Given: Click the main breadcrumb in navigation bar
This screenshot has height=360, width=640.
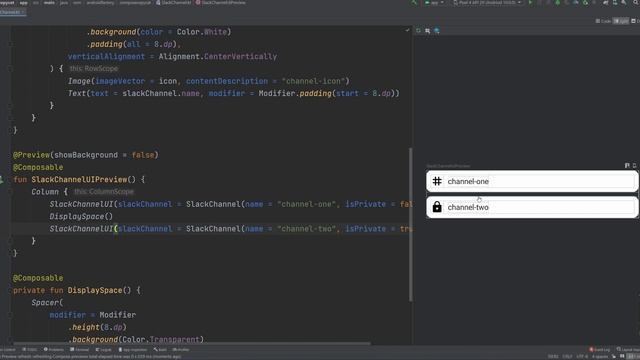Looking at the screenshot, I should tap(49, 2).
